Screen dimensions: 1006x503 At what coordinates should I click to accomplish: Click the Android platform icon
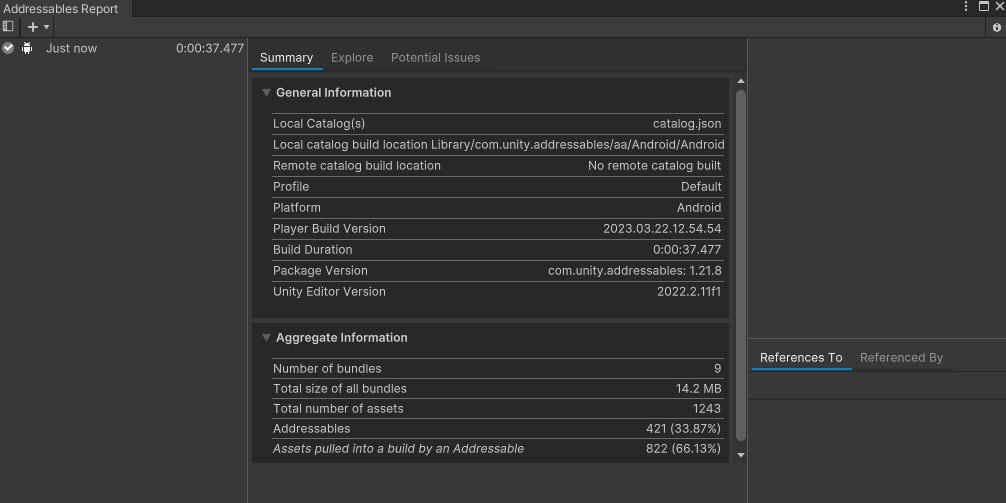[27, 48]
